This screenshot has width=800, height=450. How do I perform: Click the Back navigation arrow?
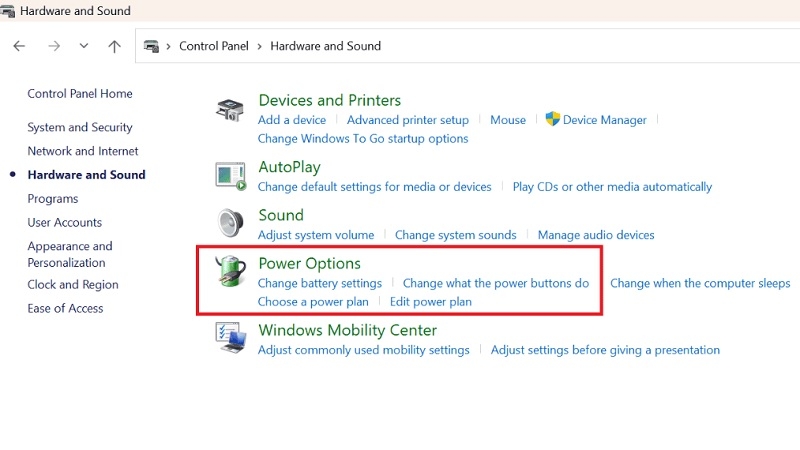tap(19, 46)
